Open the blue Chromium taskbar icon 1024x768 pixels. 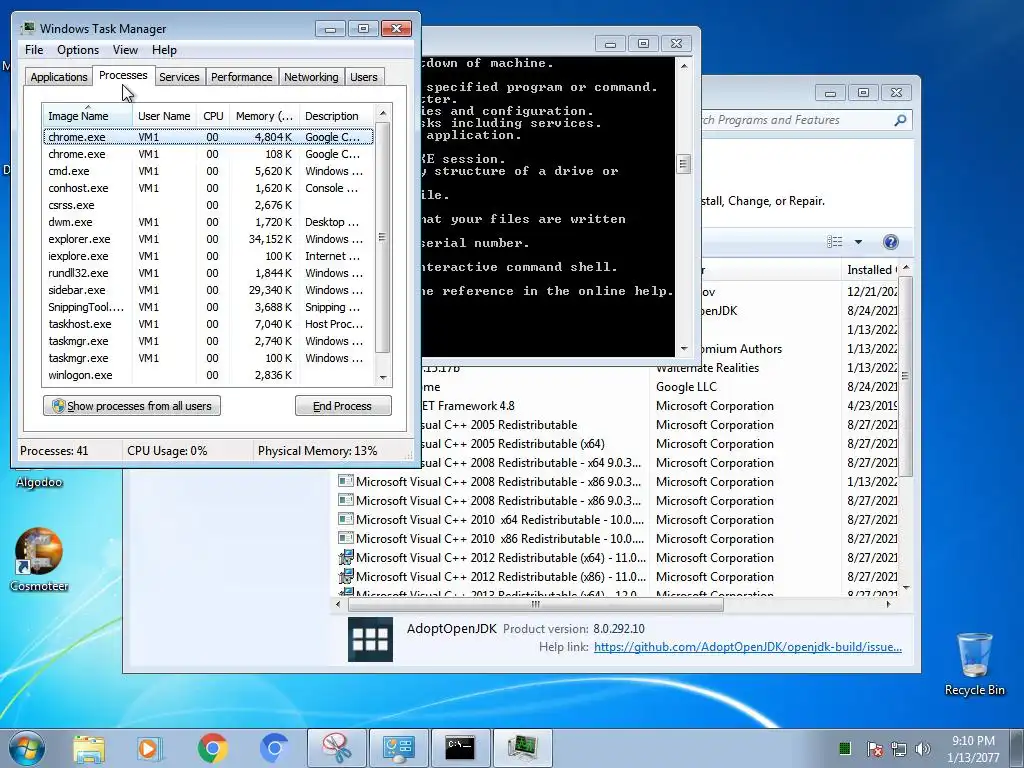coord(274,748)
